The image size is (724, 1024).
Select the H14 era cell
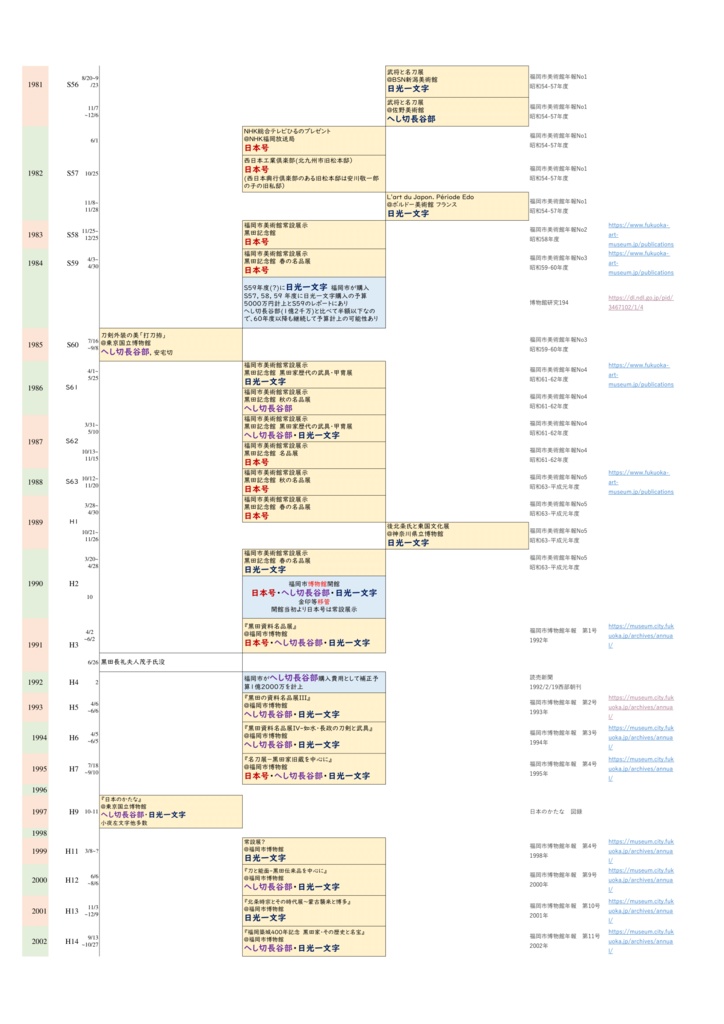(72, 941)
